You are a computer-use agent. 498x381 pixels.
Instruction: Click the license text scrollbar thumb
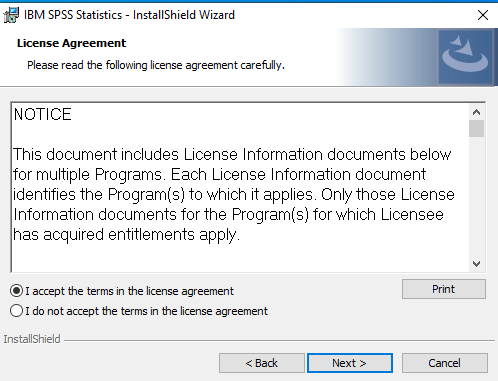coord(476,129)
